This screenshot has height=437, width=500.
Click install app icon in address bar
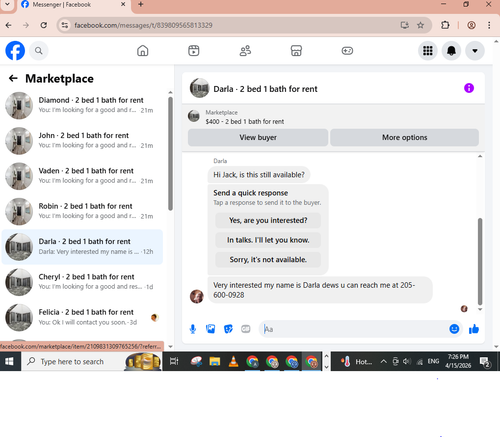404,25
